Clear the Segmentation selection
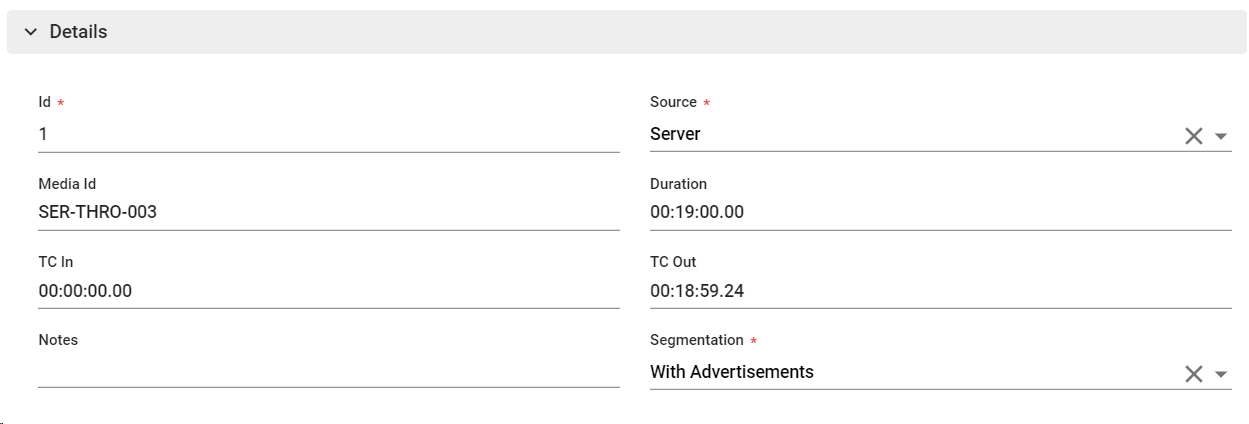The image size is (1249, 424). (1193, 374)
